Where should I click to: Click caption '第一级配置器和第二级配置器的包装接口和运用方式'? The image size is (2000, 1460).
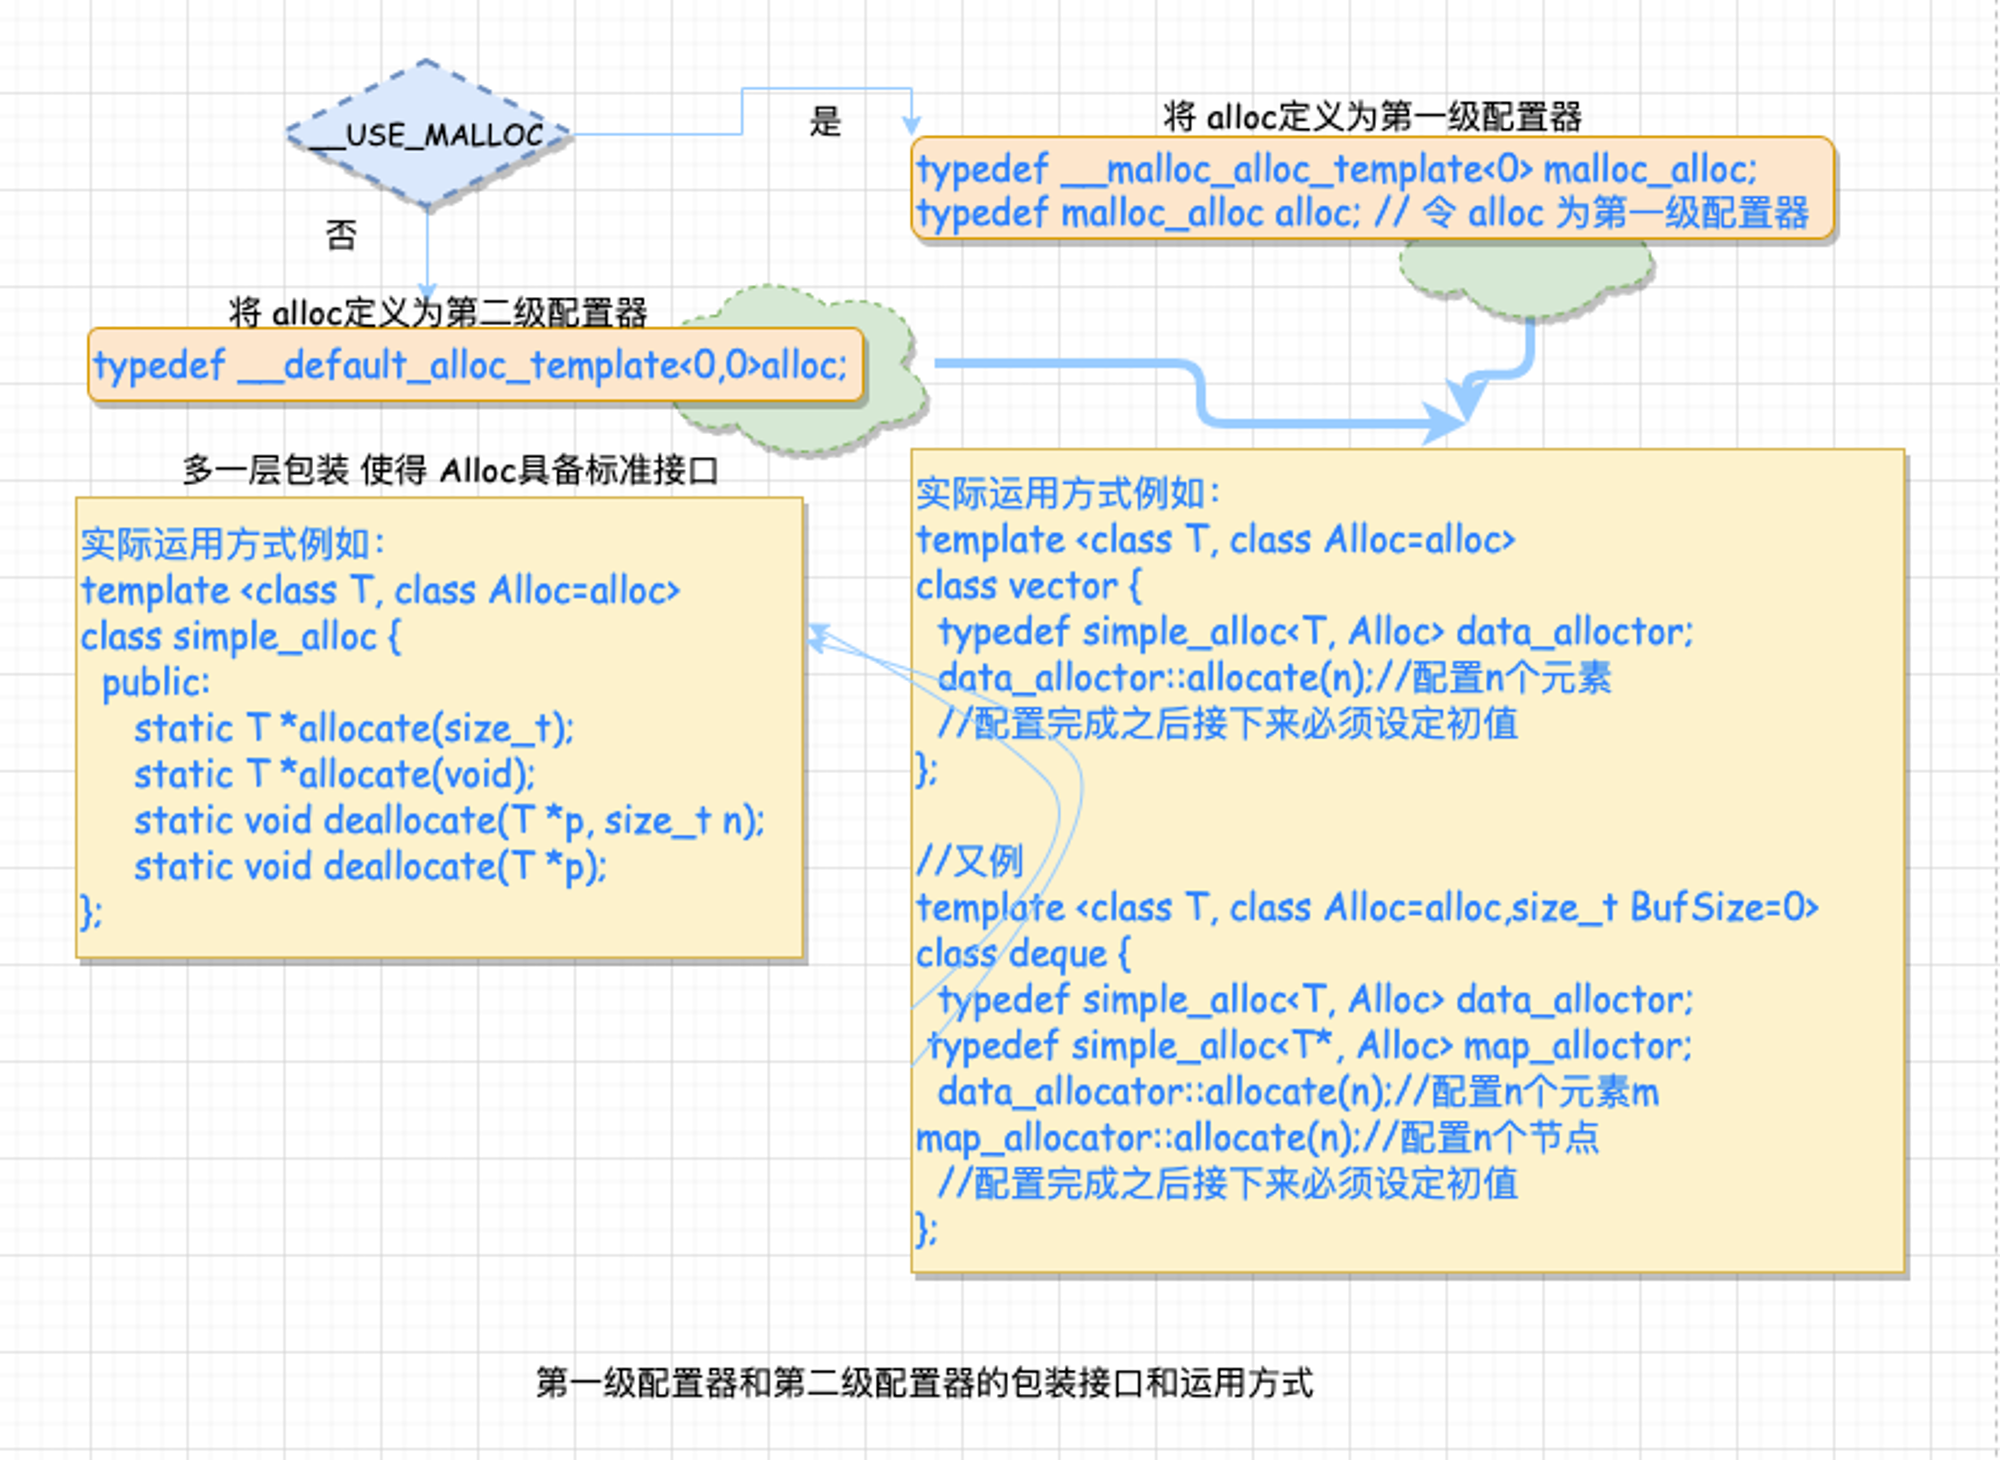click(925, 1383)
